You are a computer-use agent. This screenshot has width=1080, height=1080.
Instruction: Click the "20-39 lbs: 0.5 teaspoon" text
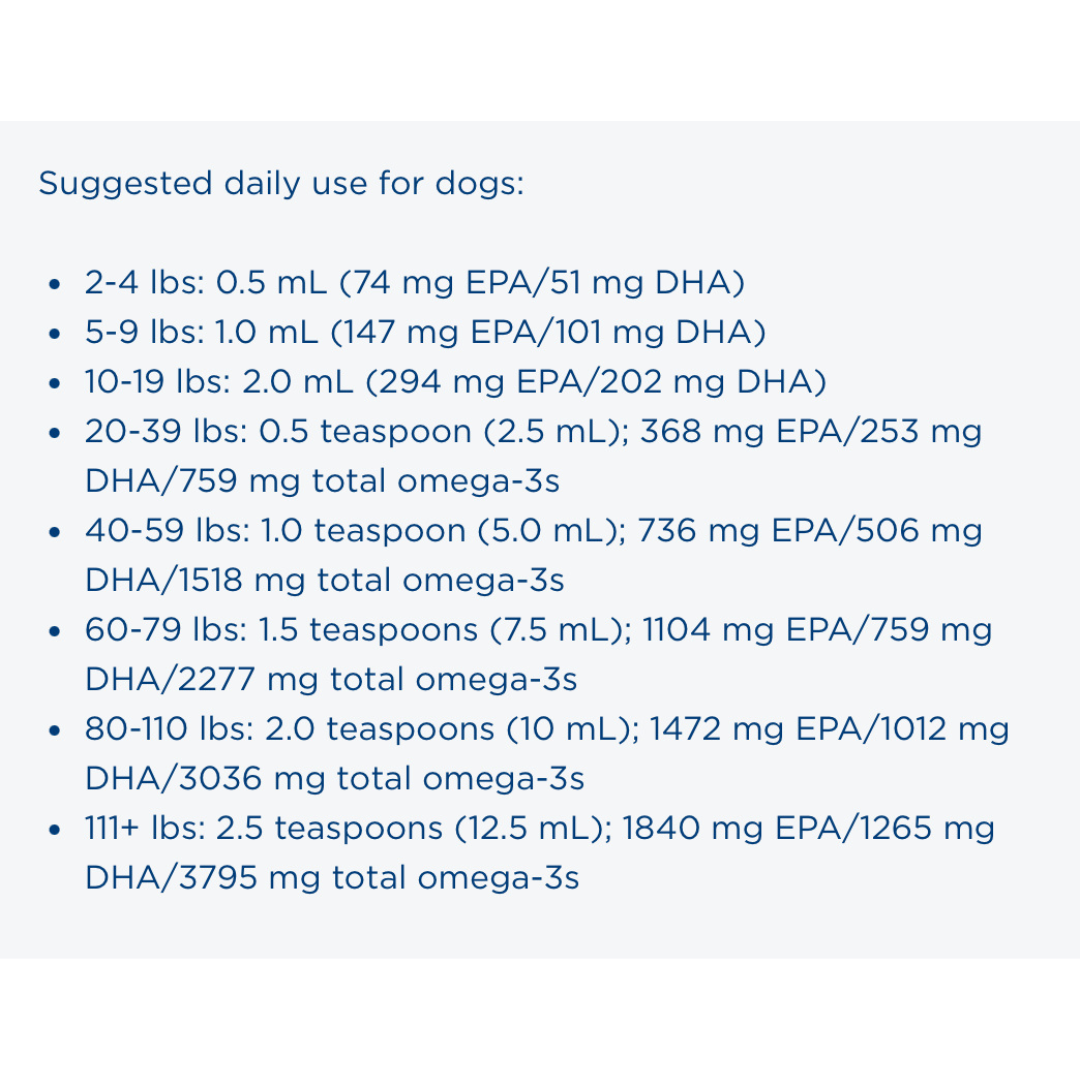click(278, 432)
